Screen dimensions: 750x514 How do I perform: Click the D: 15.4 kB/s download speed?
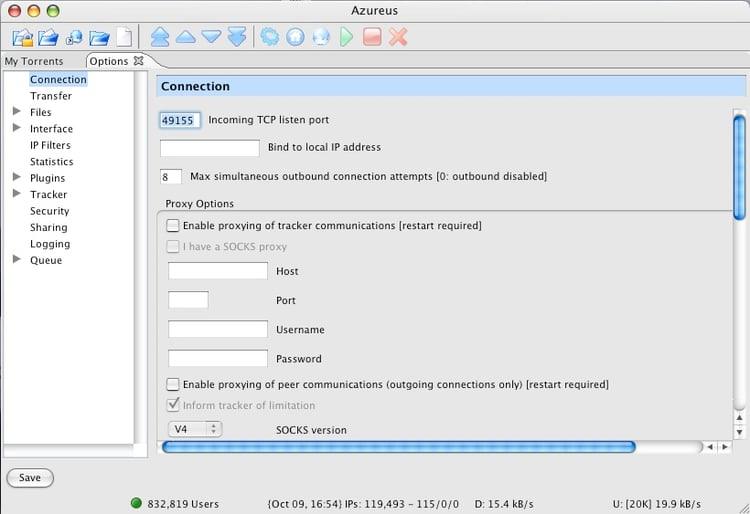[x=504, y=504]
